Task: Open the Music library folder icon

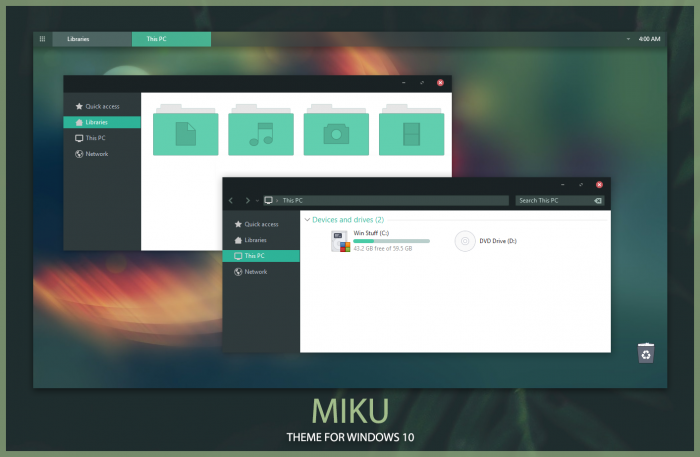Action: tap(261, 130)
